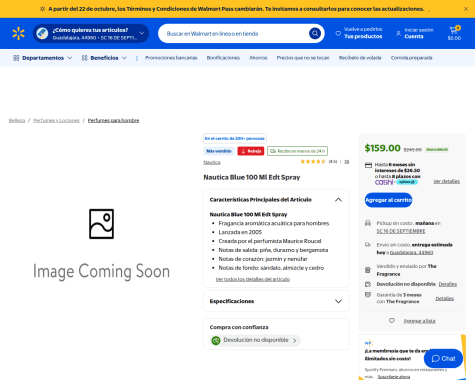The width and height of the screenshot is (475, 380).
Task: Click Ver detalles for financing
Action: (447, 181)
